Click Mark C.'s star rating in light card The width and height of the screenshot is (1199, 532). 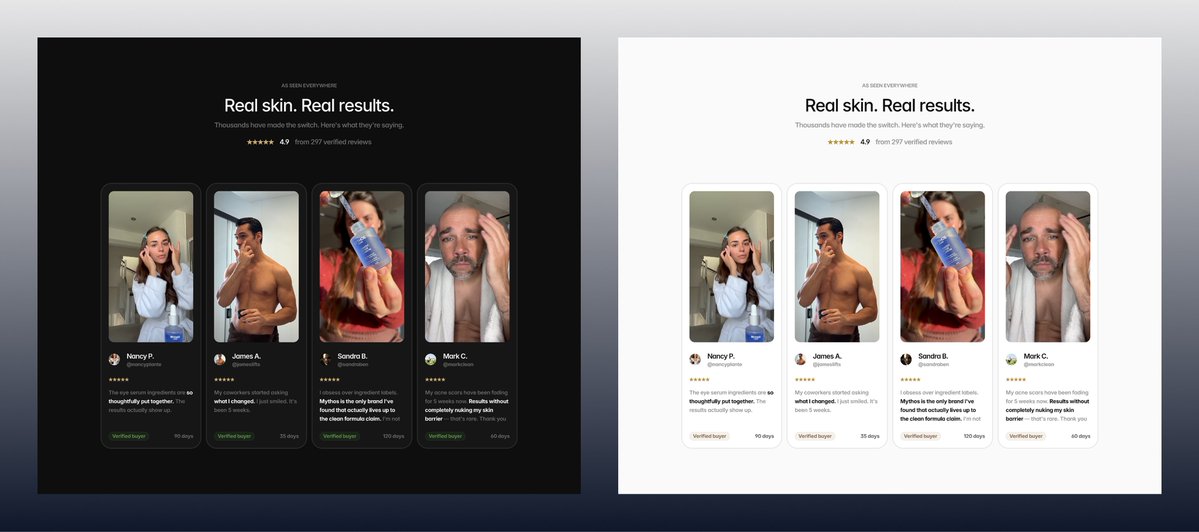(x=1016, y=380)
